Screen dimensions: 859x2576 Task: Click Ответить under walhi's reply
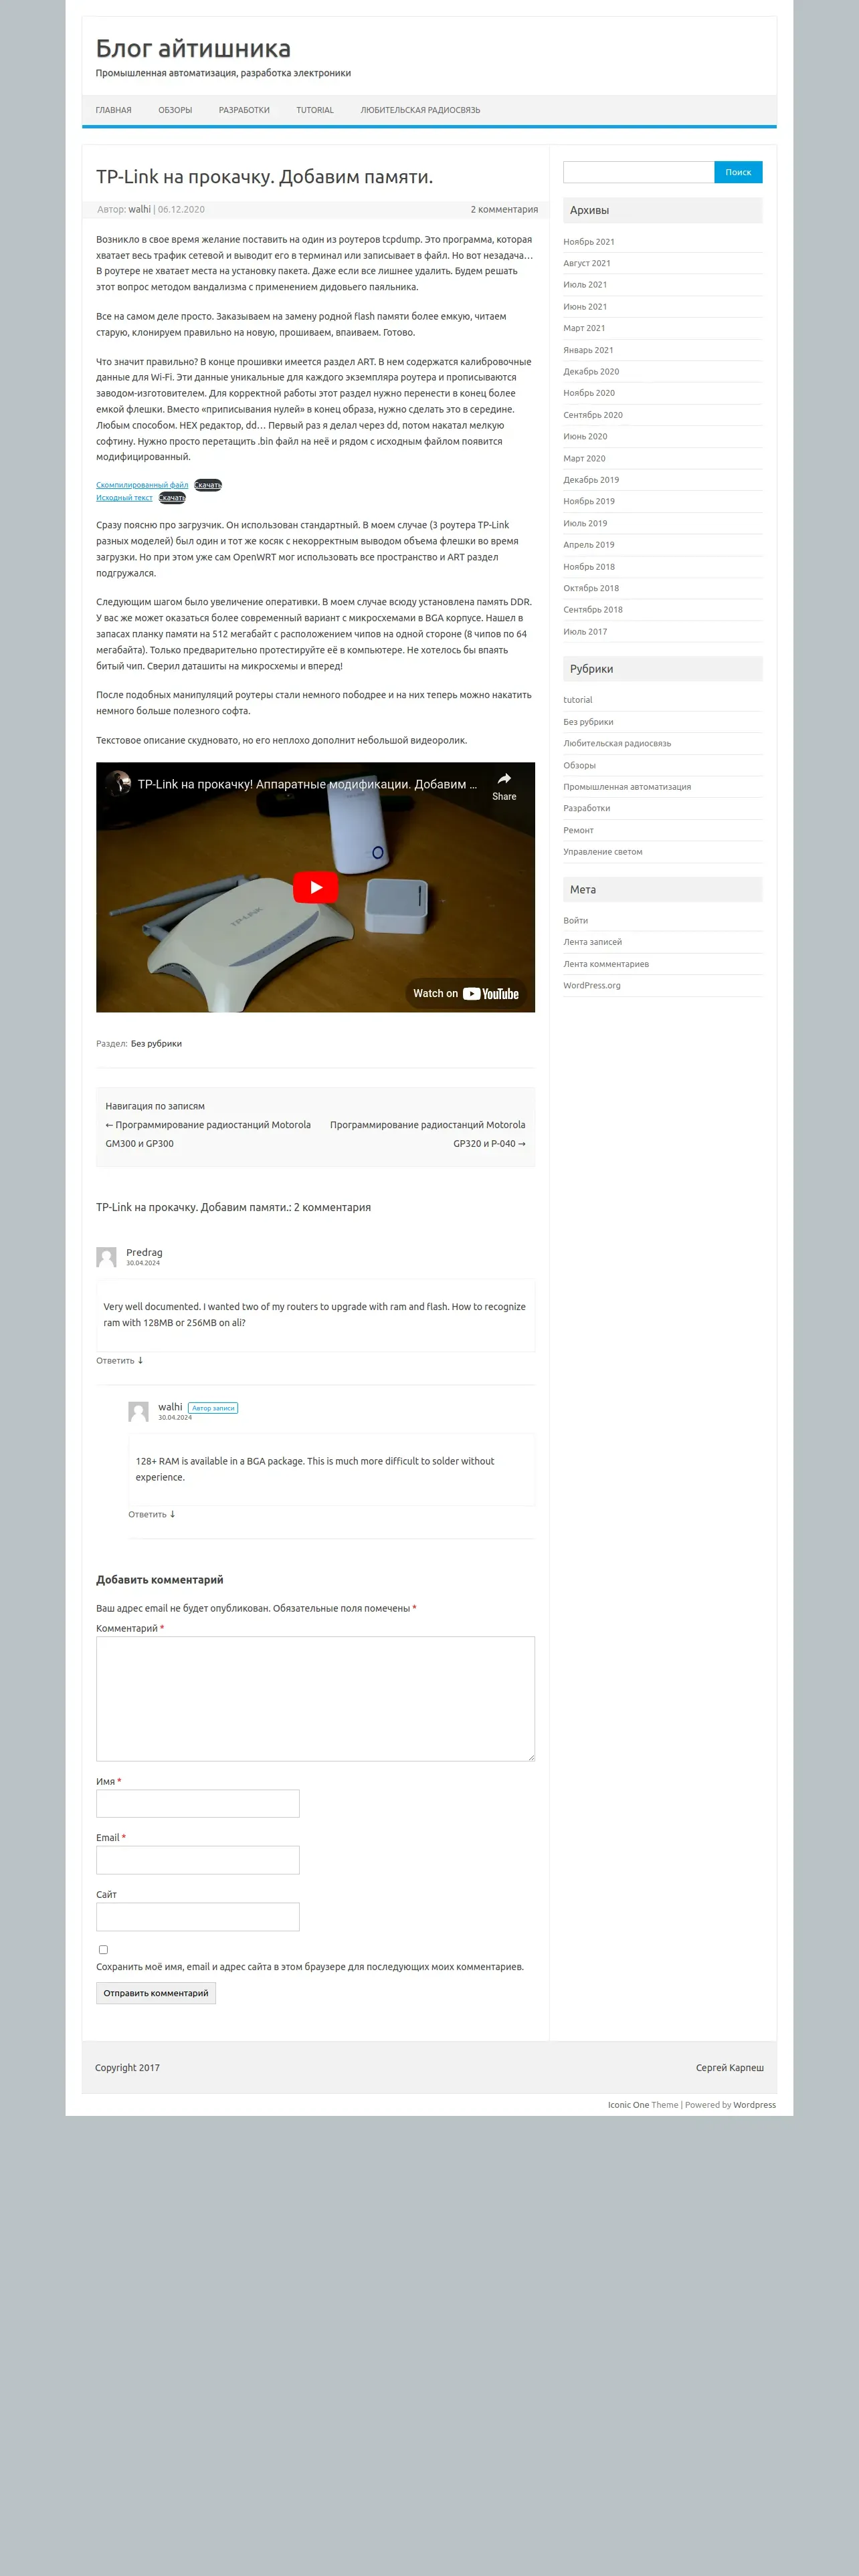[152, 1514]
